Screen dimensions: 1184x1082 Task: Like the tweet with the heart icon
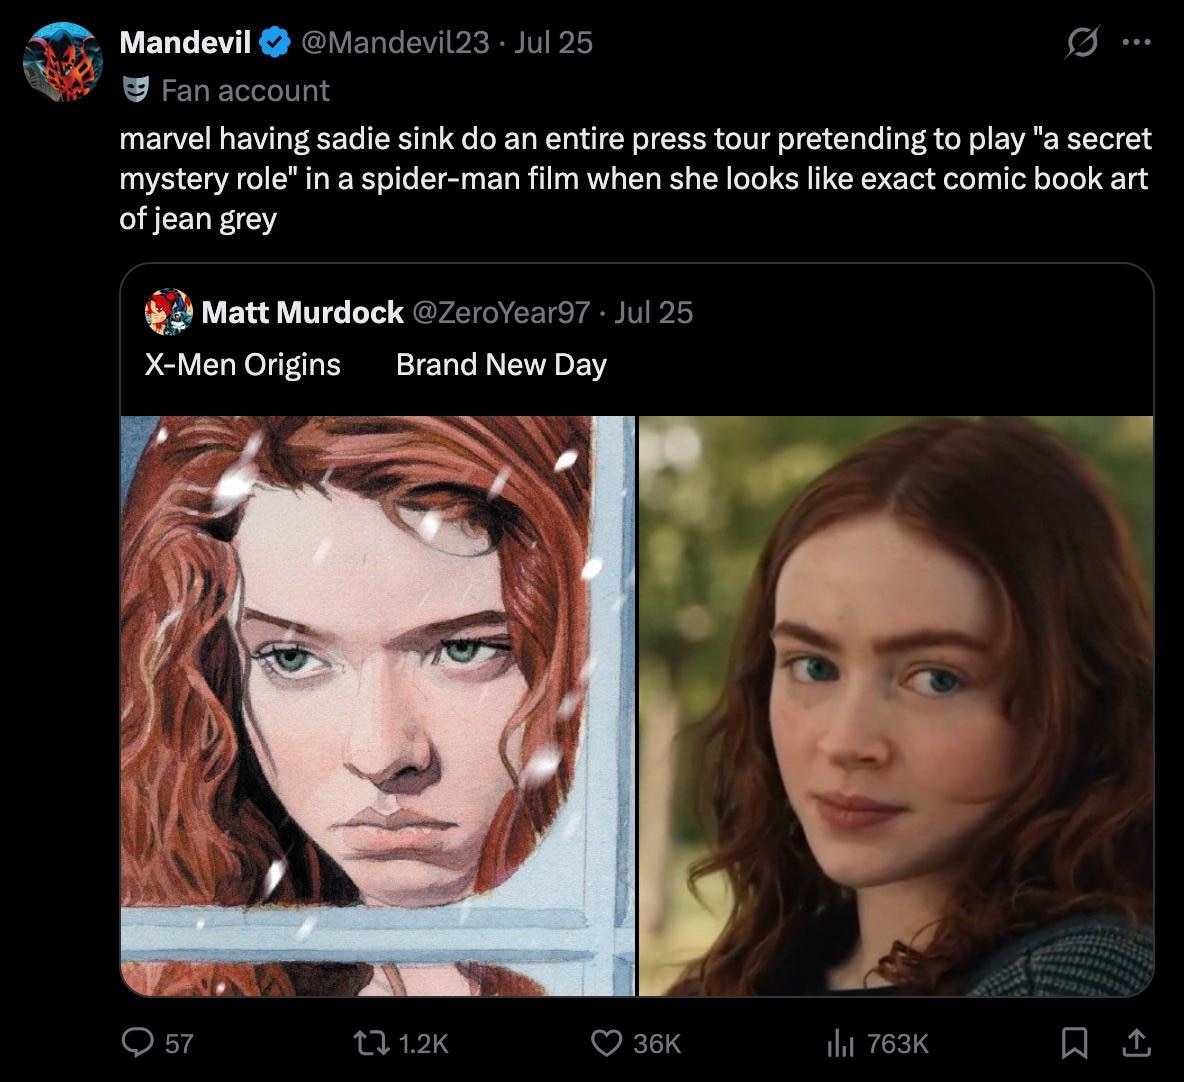point(606,1043)
